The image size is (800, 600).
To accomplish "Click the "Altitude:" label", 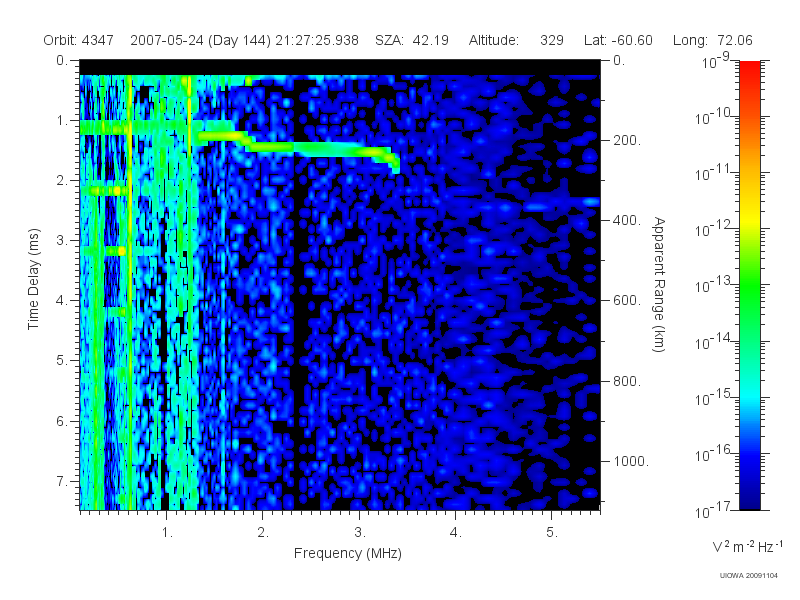I will point(494,40).
